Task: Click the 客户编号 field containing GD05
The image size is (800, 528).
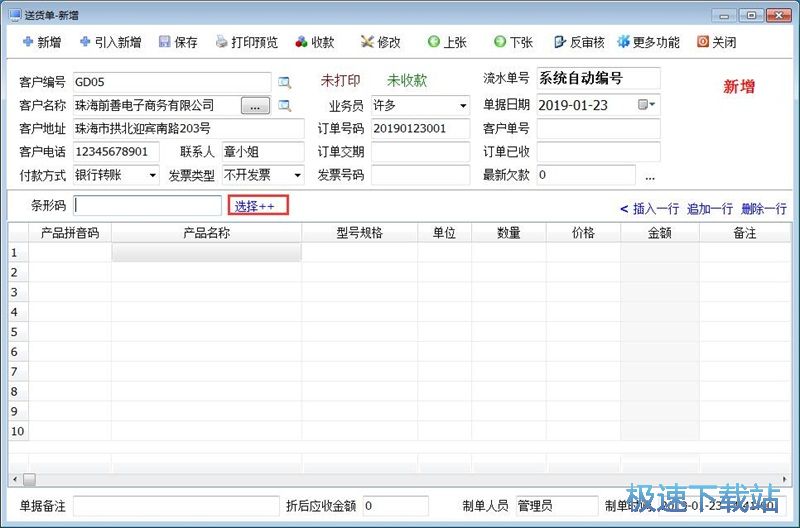Action: coord(172,82)
